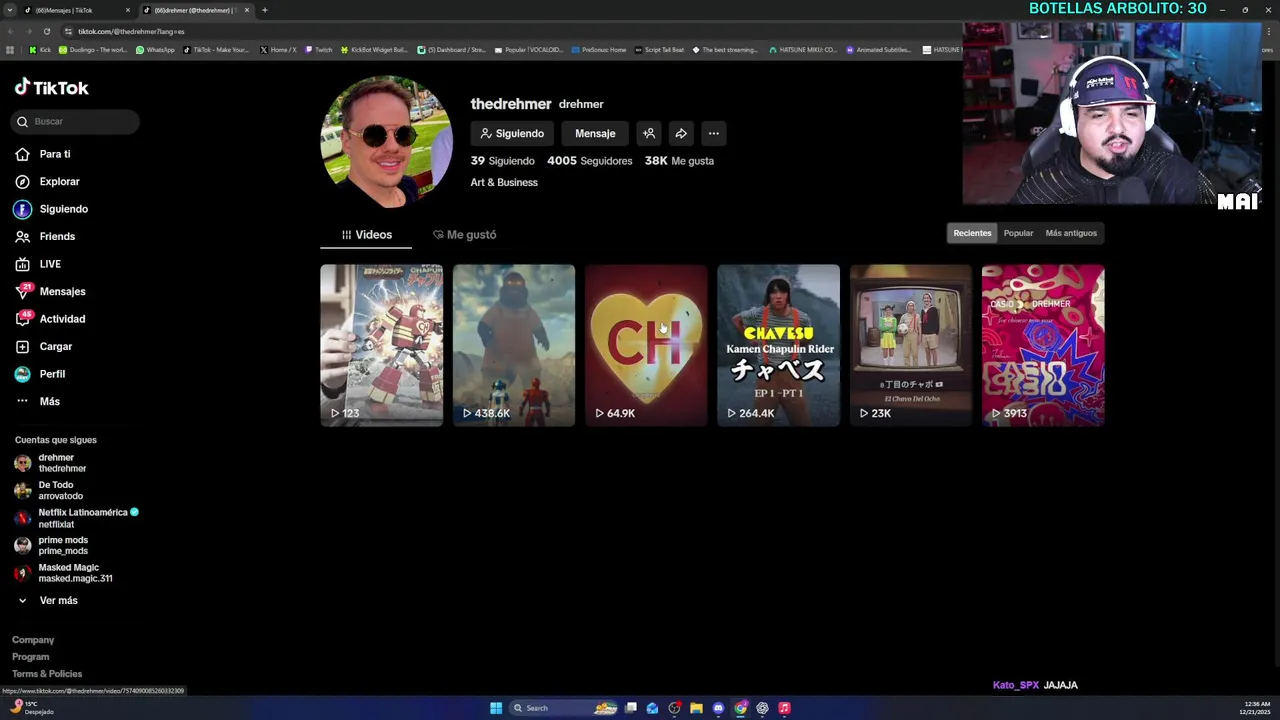The image size is (1280, 720).
Task: Switch to the Me gustó tab
Action: (464, 235)
